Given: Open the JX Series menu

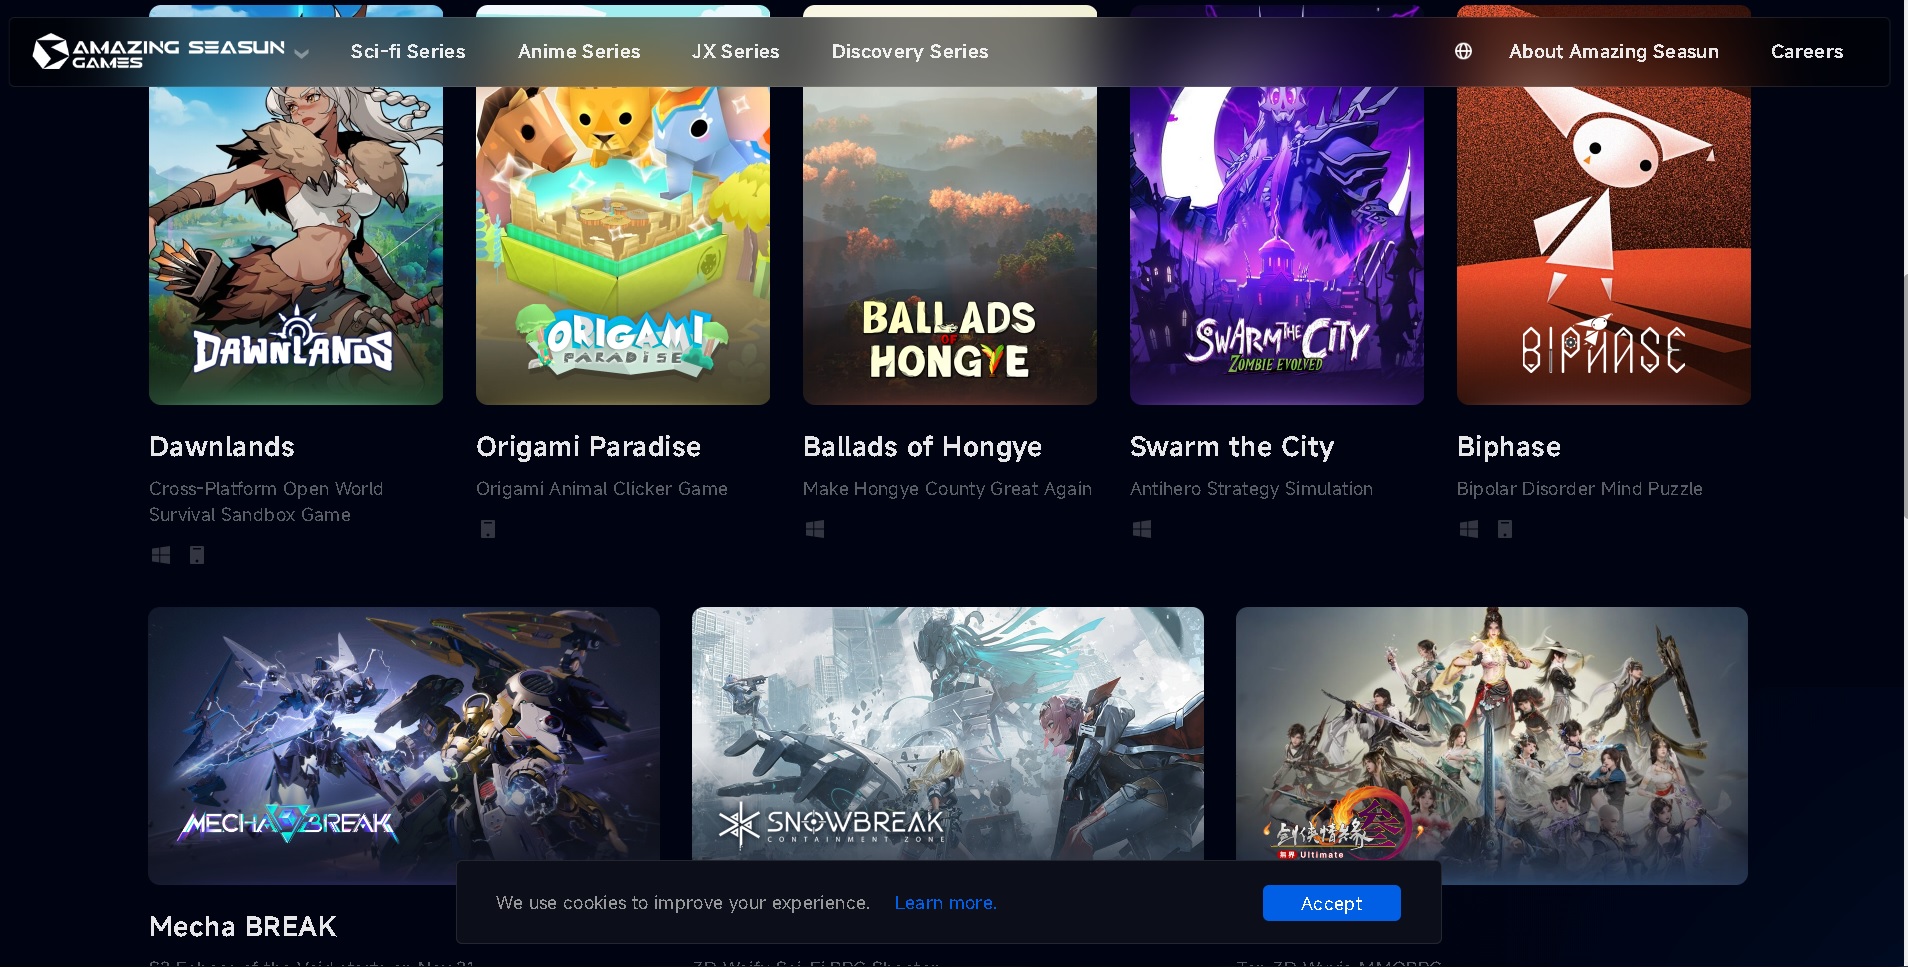Looking at the screenshot, I should click(x=735, y=51).
